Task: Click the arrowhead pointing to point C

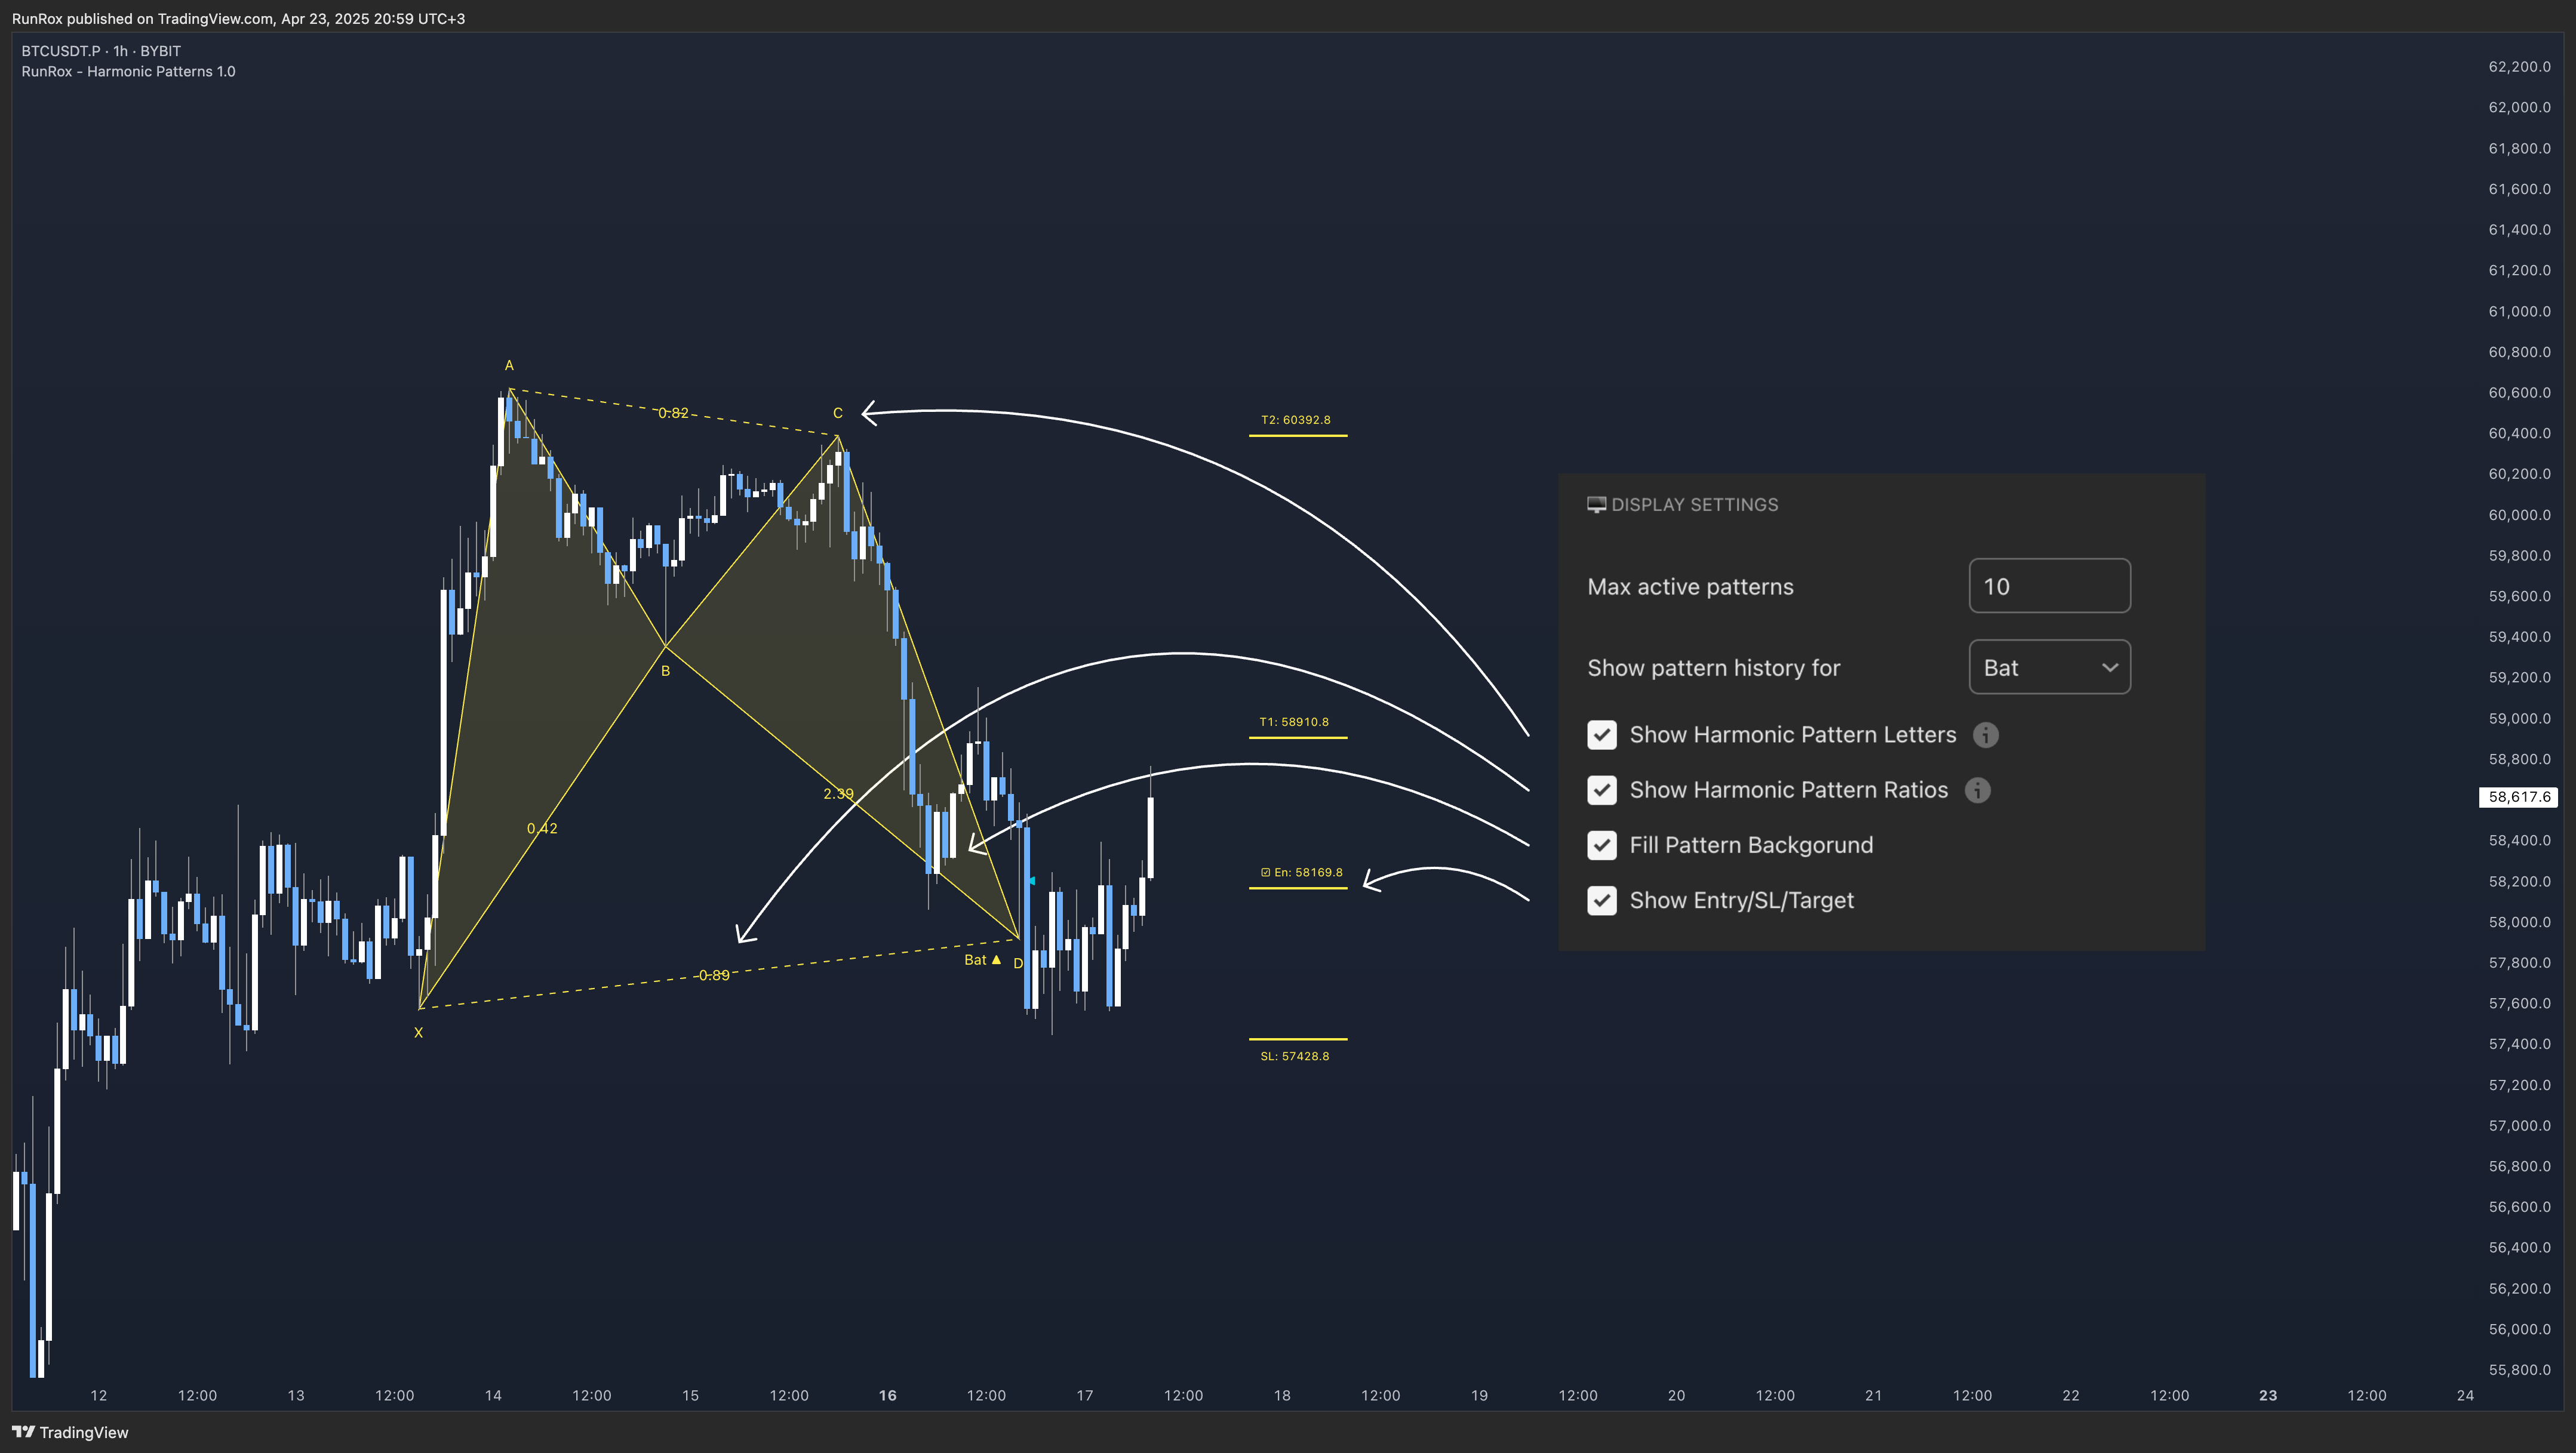Action: coord(867,413)
